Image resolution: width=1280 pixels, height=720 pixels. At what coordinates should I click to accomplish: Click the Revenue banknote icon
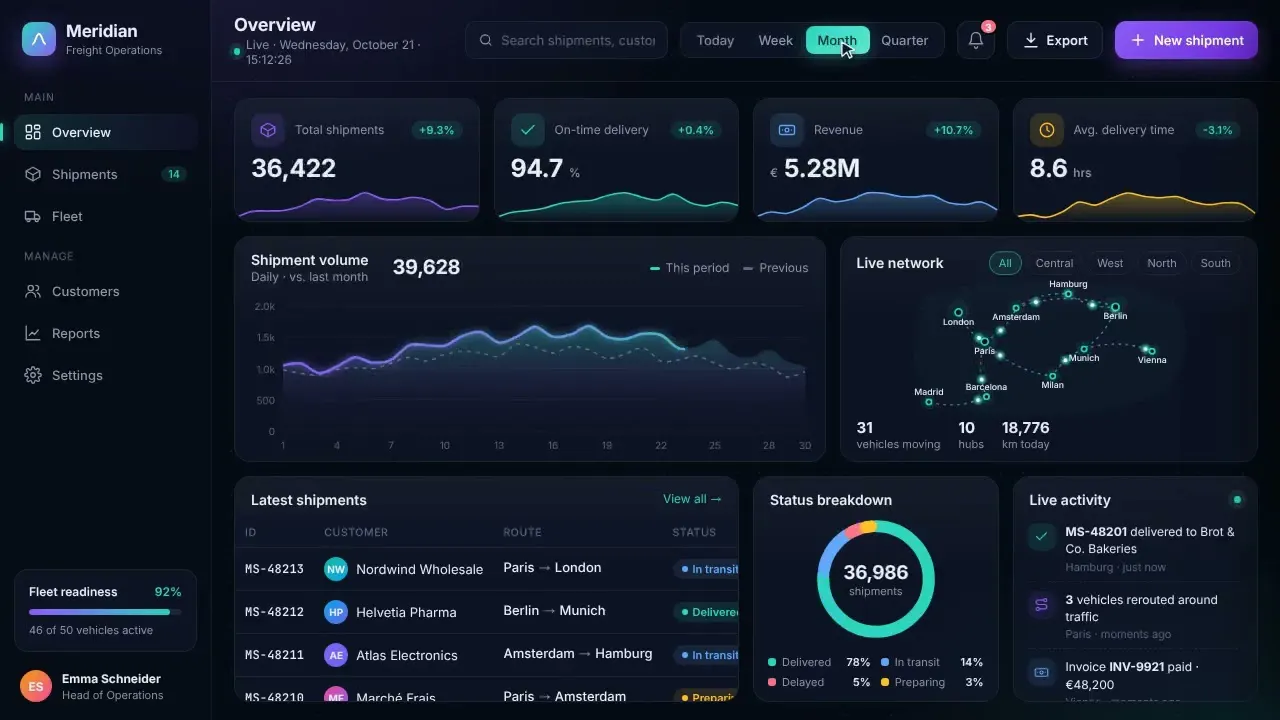787,130
